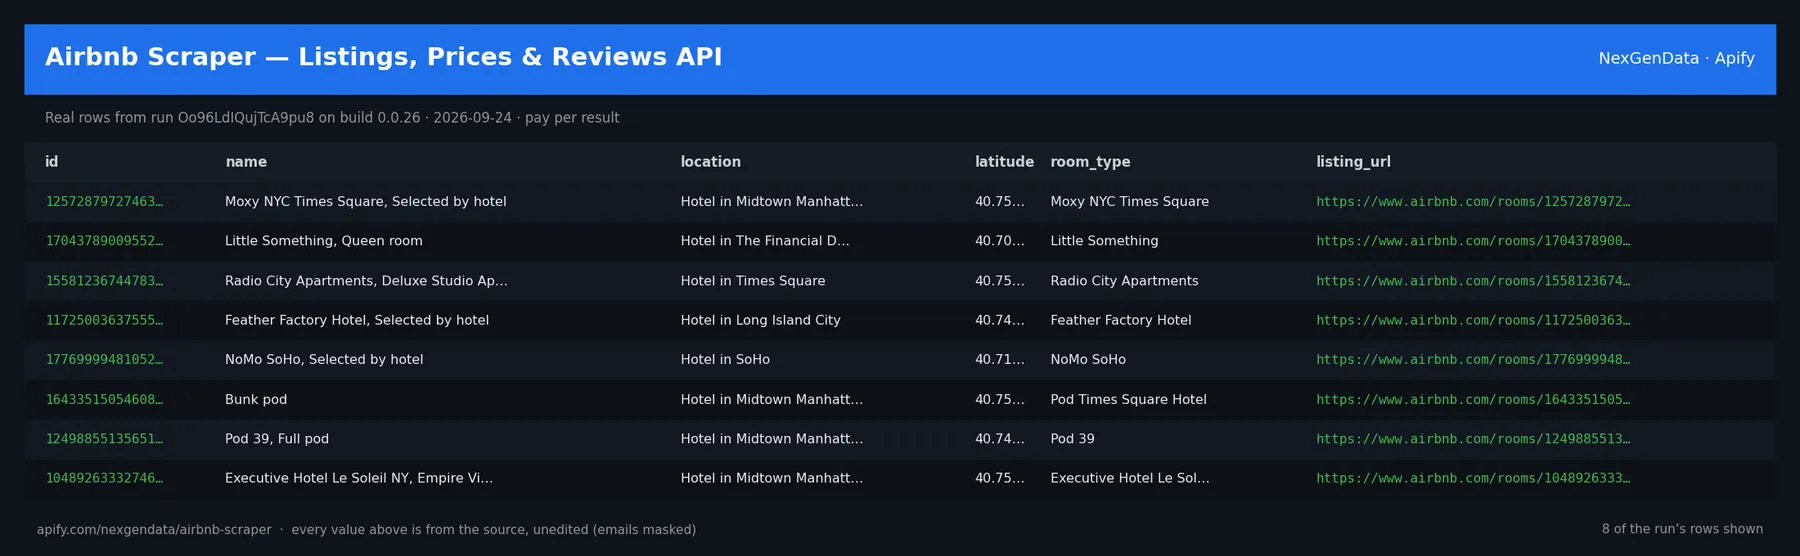Click the id column header

pyautogui.click(x=52, y=162)
